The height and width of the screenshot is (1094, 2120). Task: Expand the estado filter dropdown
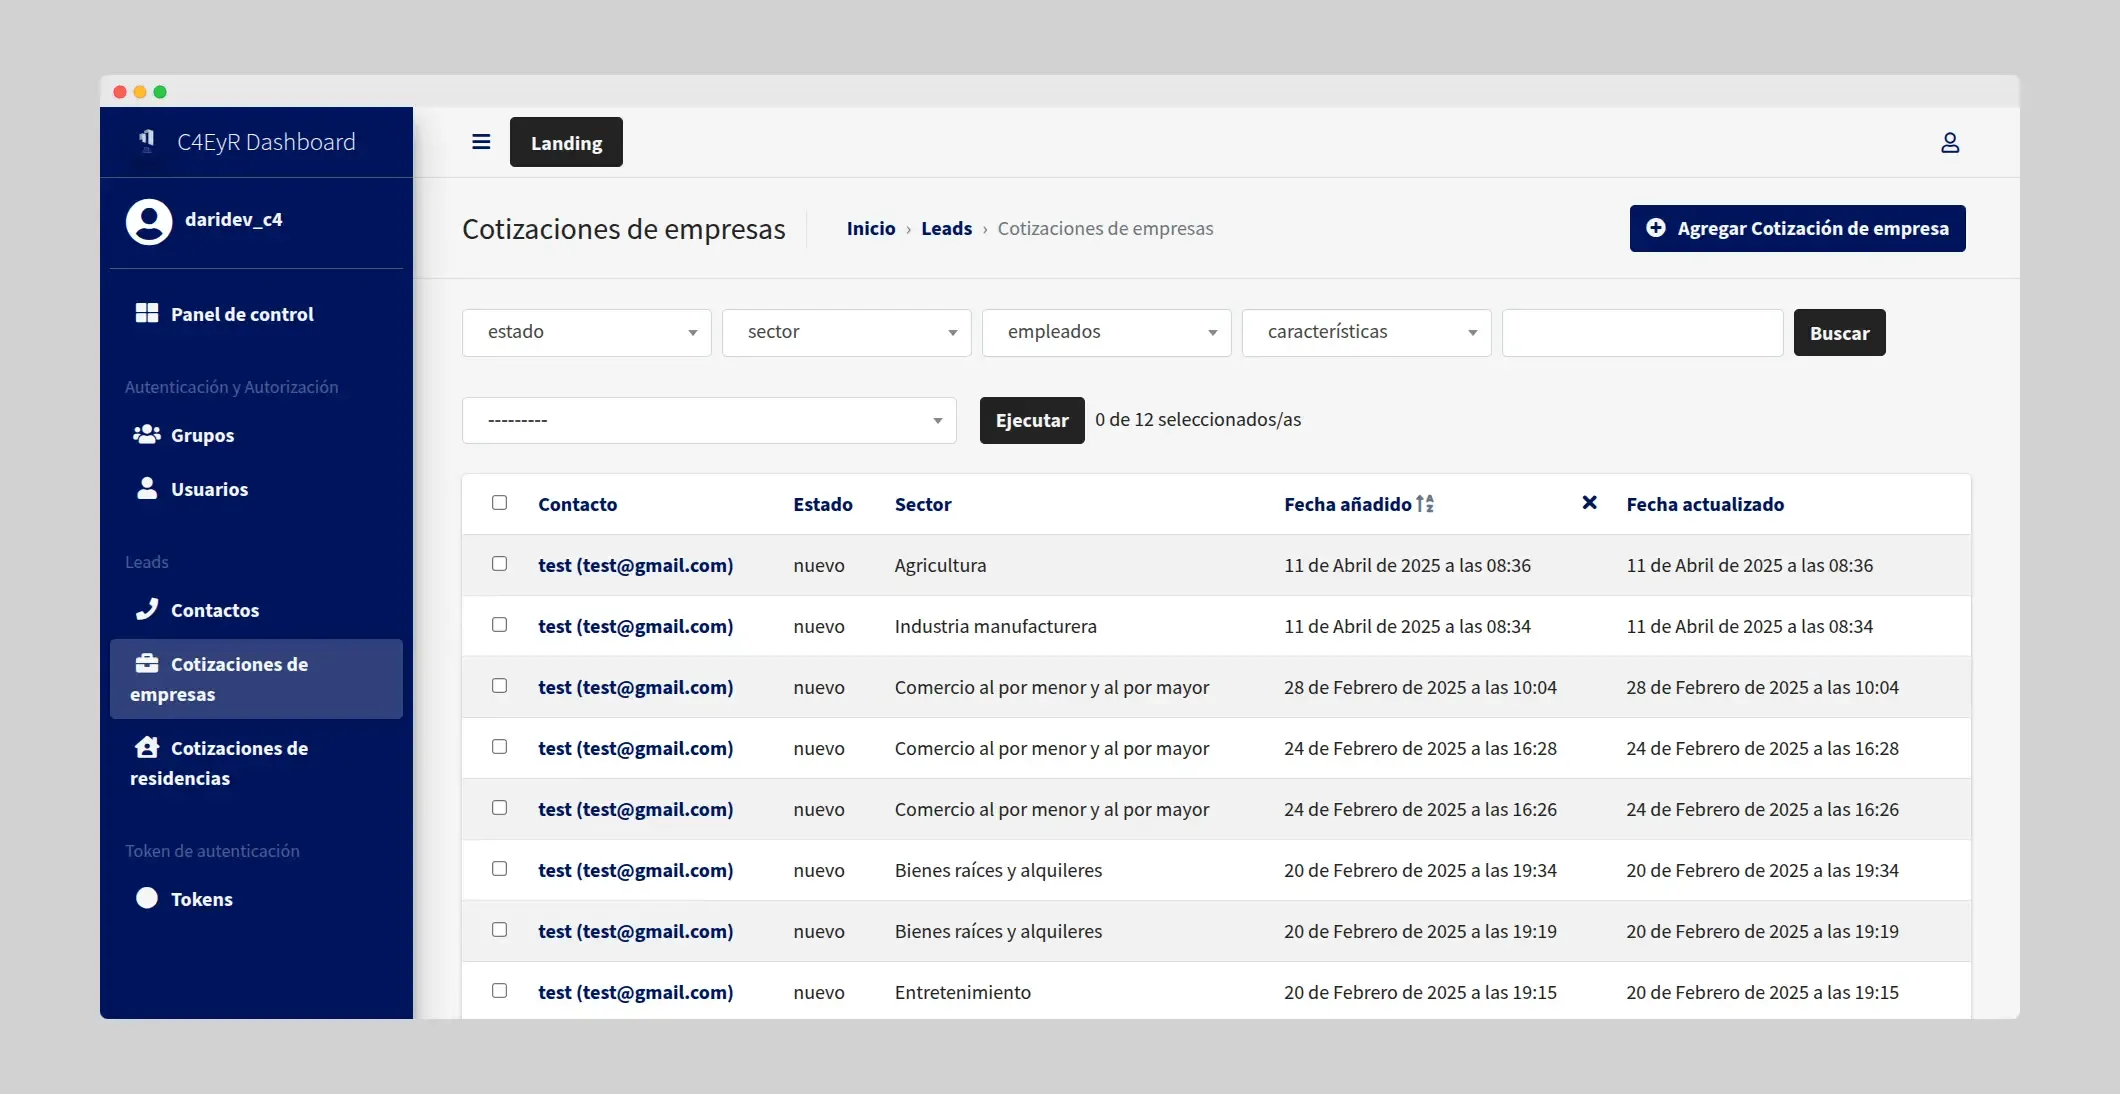(x=587, y=332)
